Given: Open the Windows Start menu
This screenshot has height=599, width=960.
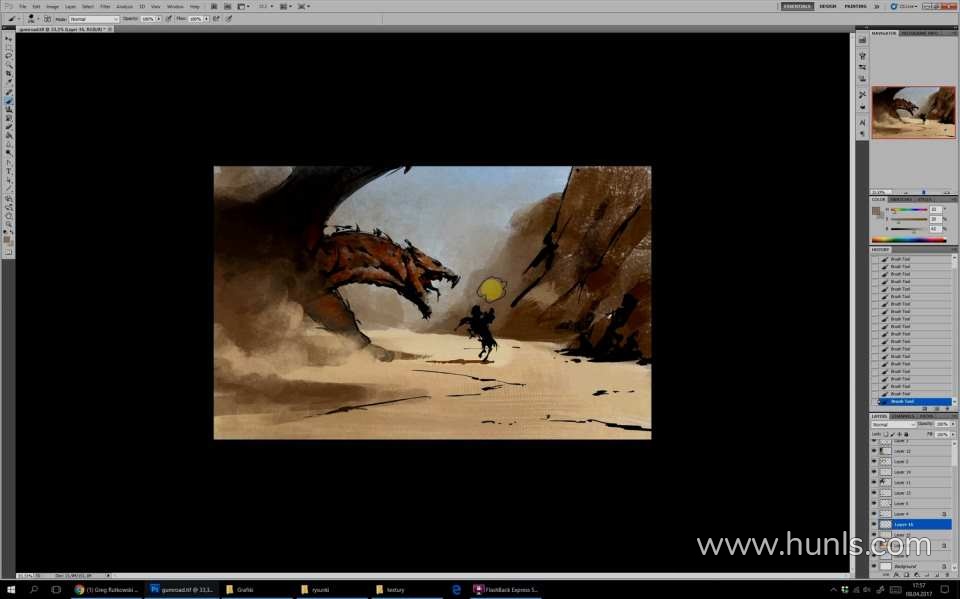Looking at the screenshot, I should click(10, 590).
